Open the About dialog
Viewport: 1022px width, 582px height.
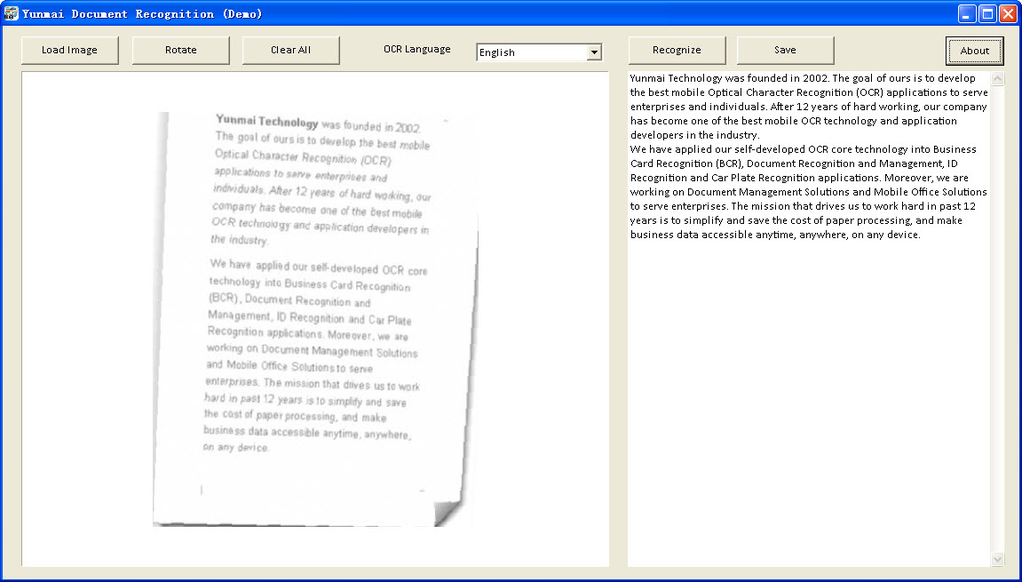974,51
